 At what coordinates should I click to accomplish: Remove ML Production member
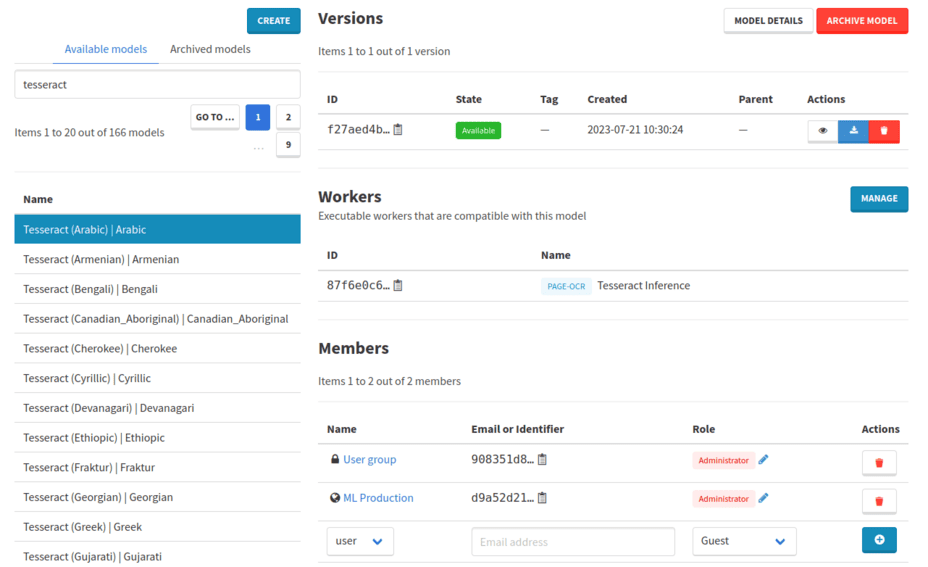pos(879,501)
